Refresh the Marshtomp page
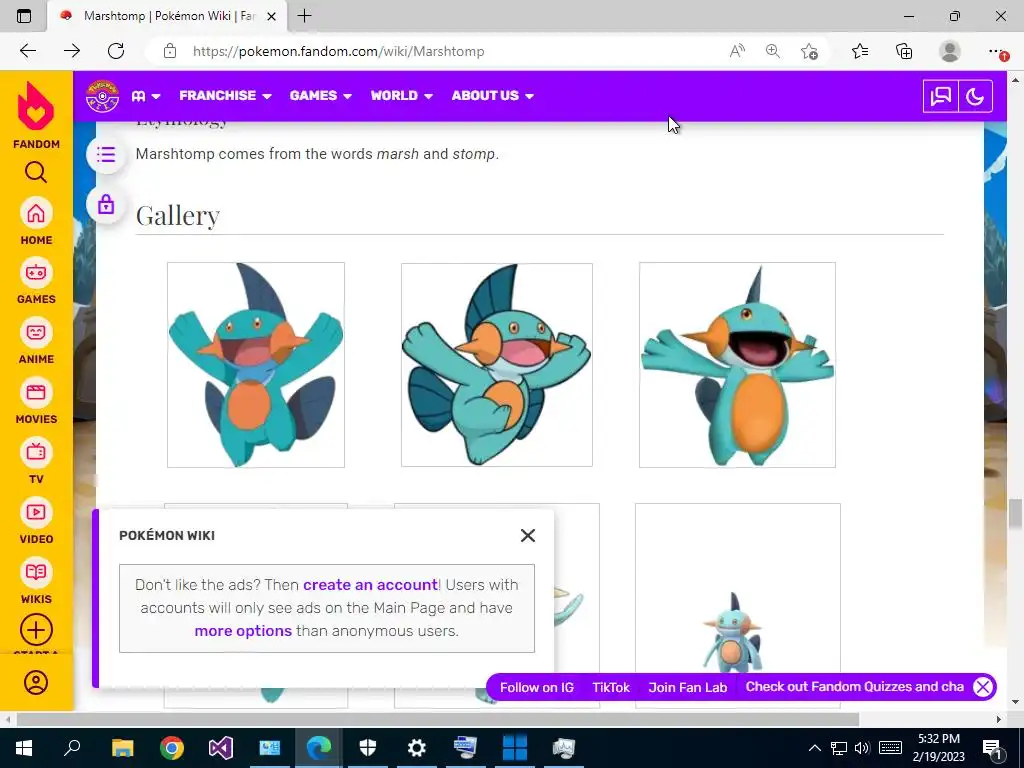 (116, 51)
